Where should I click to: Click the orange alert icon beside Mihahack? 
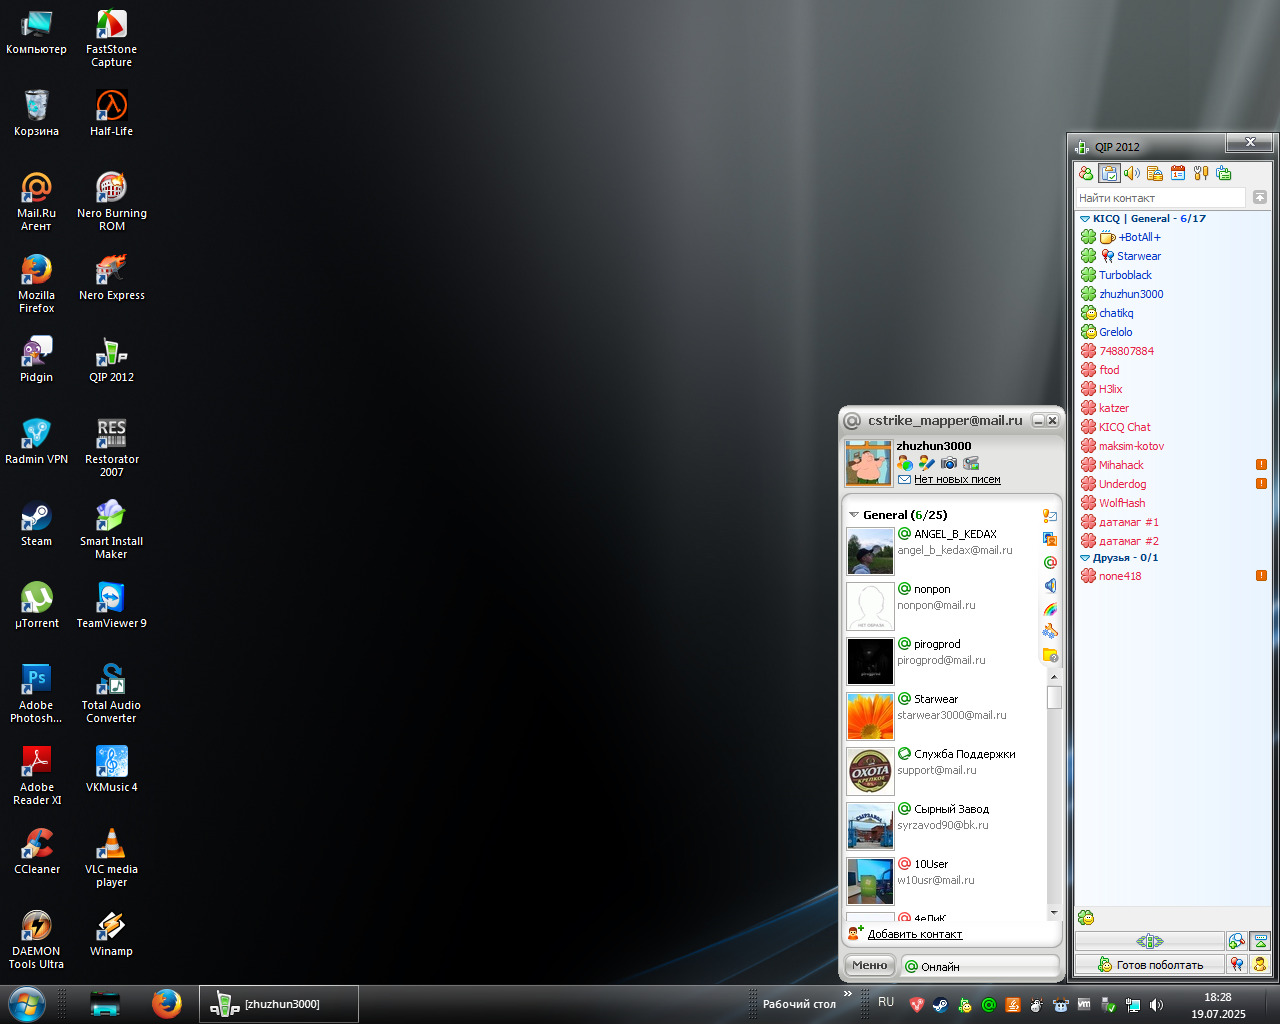[1261, 465]
